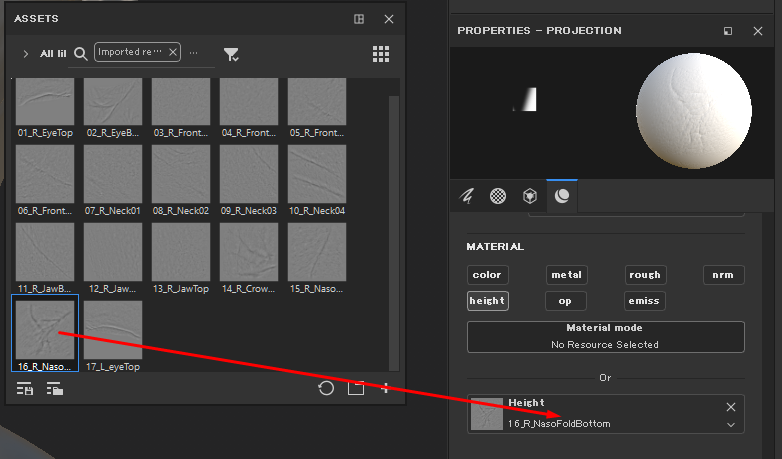Click the MATERIAL section heading
This screenshot has width=782, height=459.
click(495, 247)
